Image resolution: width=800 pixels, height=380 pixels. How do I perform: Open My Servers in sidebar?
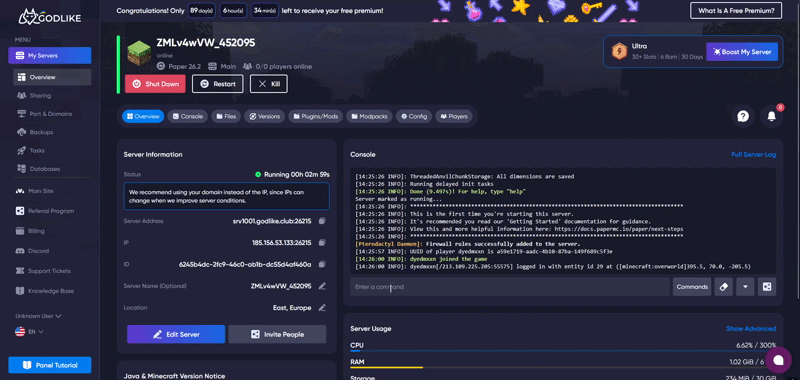(x=49, y=56)
